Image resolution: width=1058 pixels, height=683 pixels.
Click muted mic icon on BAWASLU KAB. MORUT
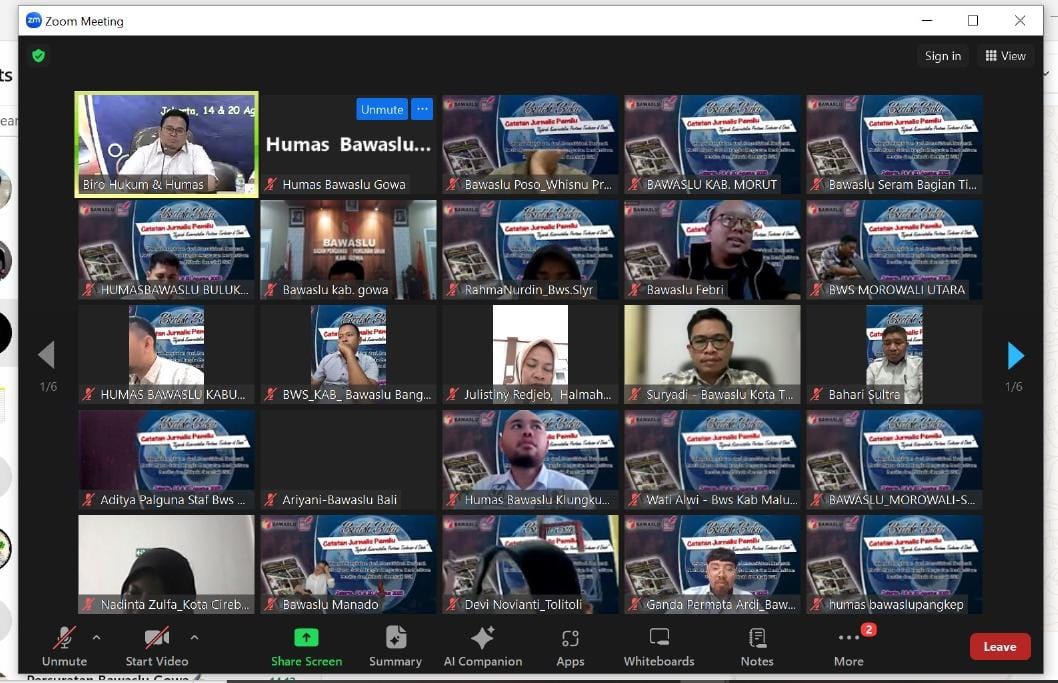click(x=635, y=184)
